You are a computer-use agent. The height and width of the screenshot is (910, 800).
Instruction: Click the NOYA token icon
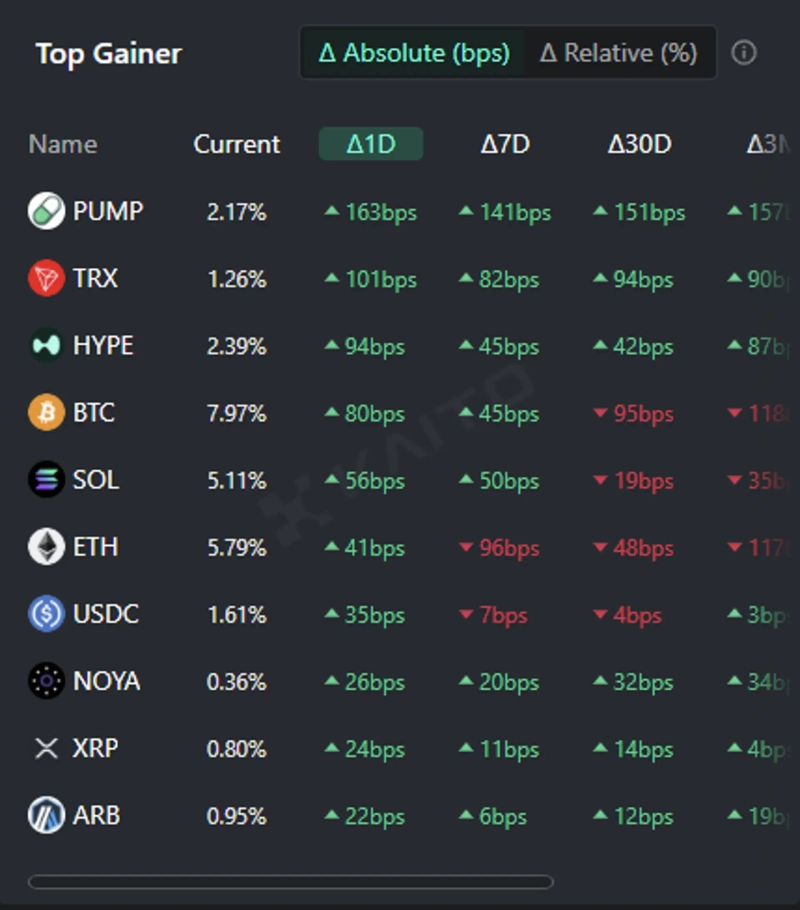(46, 681)
